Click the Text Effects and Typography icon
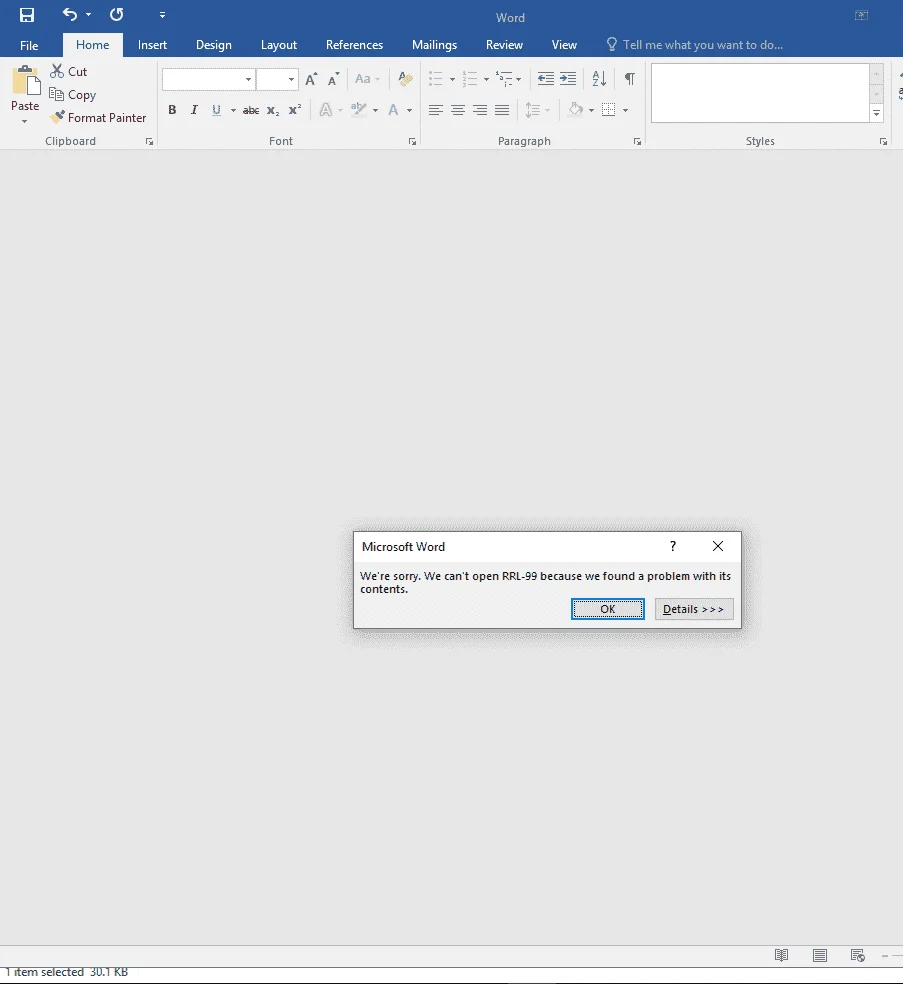Image resolution: width=903 pixels, height=984 pixels. point(326,110)
